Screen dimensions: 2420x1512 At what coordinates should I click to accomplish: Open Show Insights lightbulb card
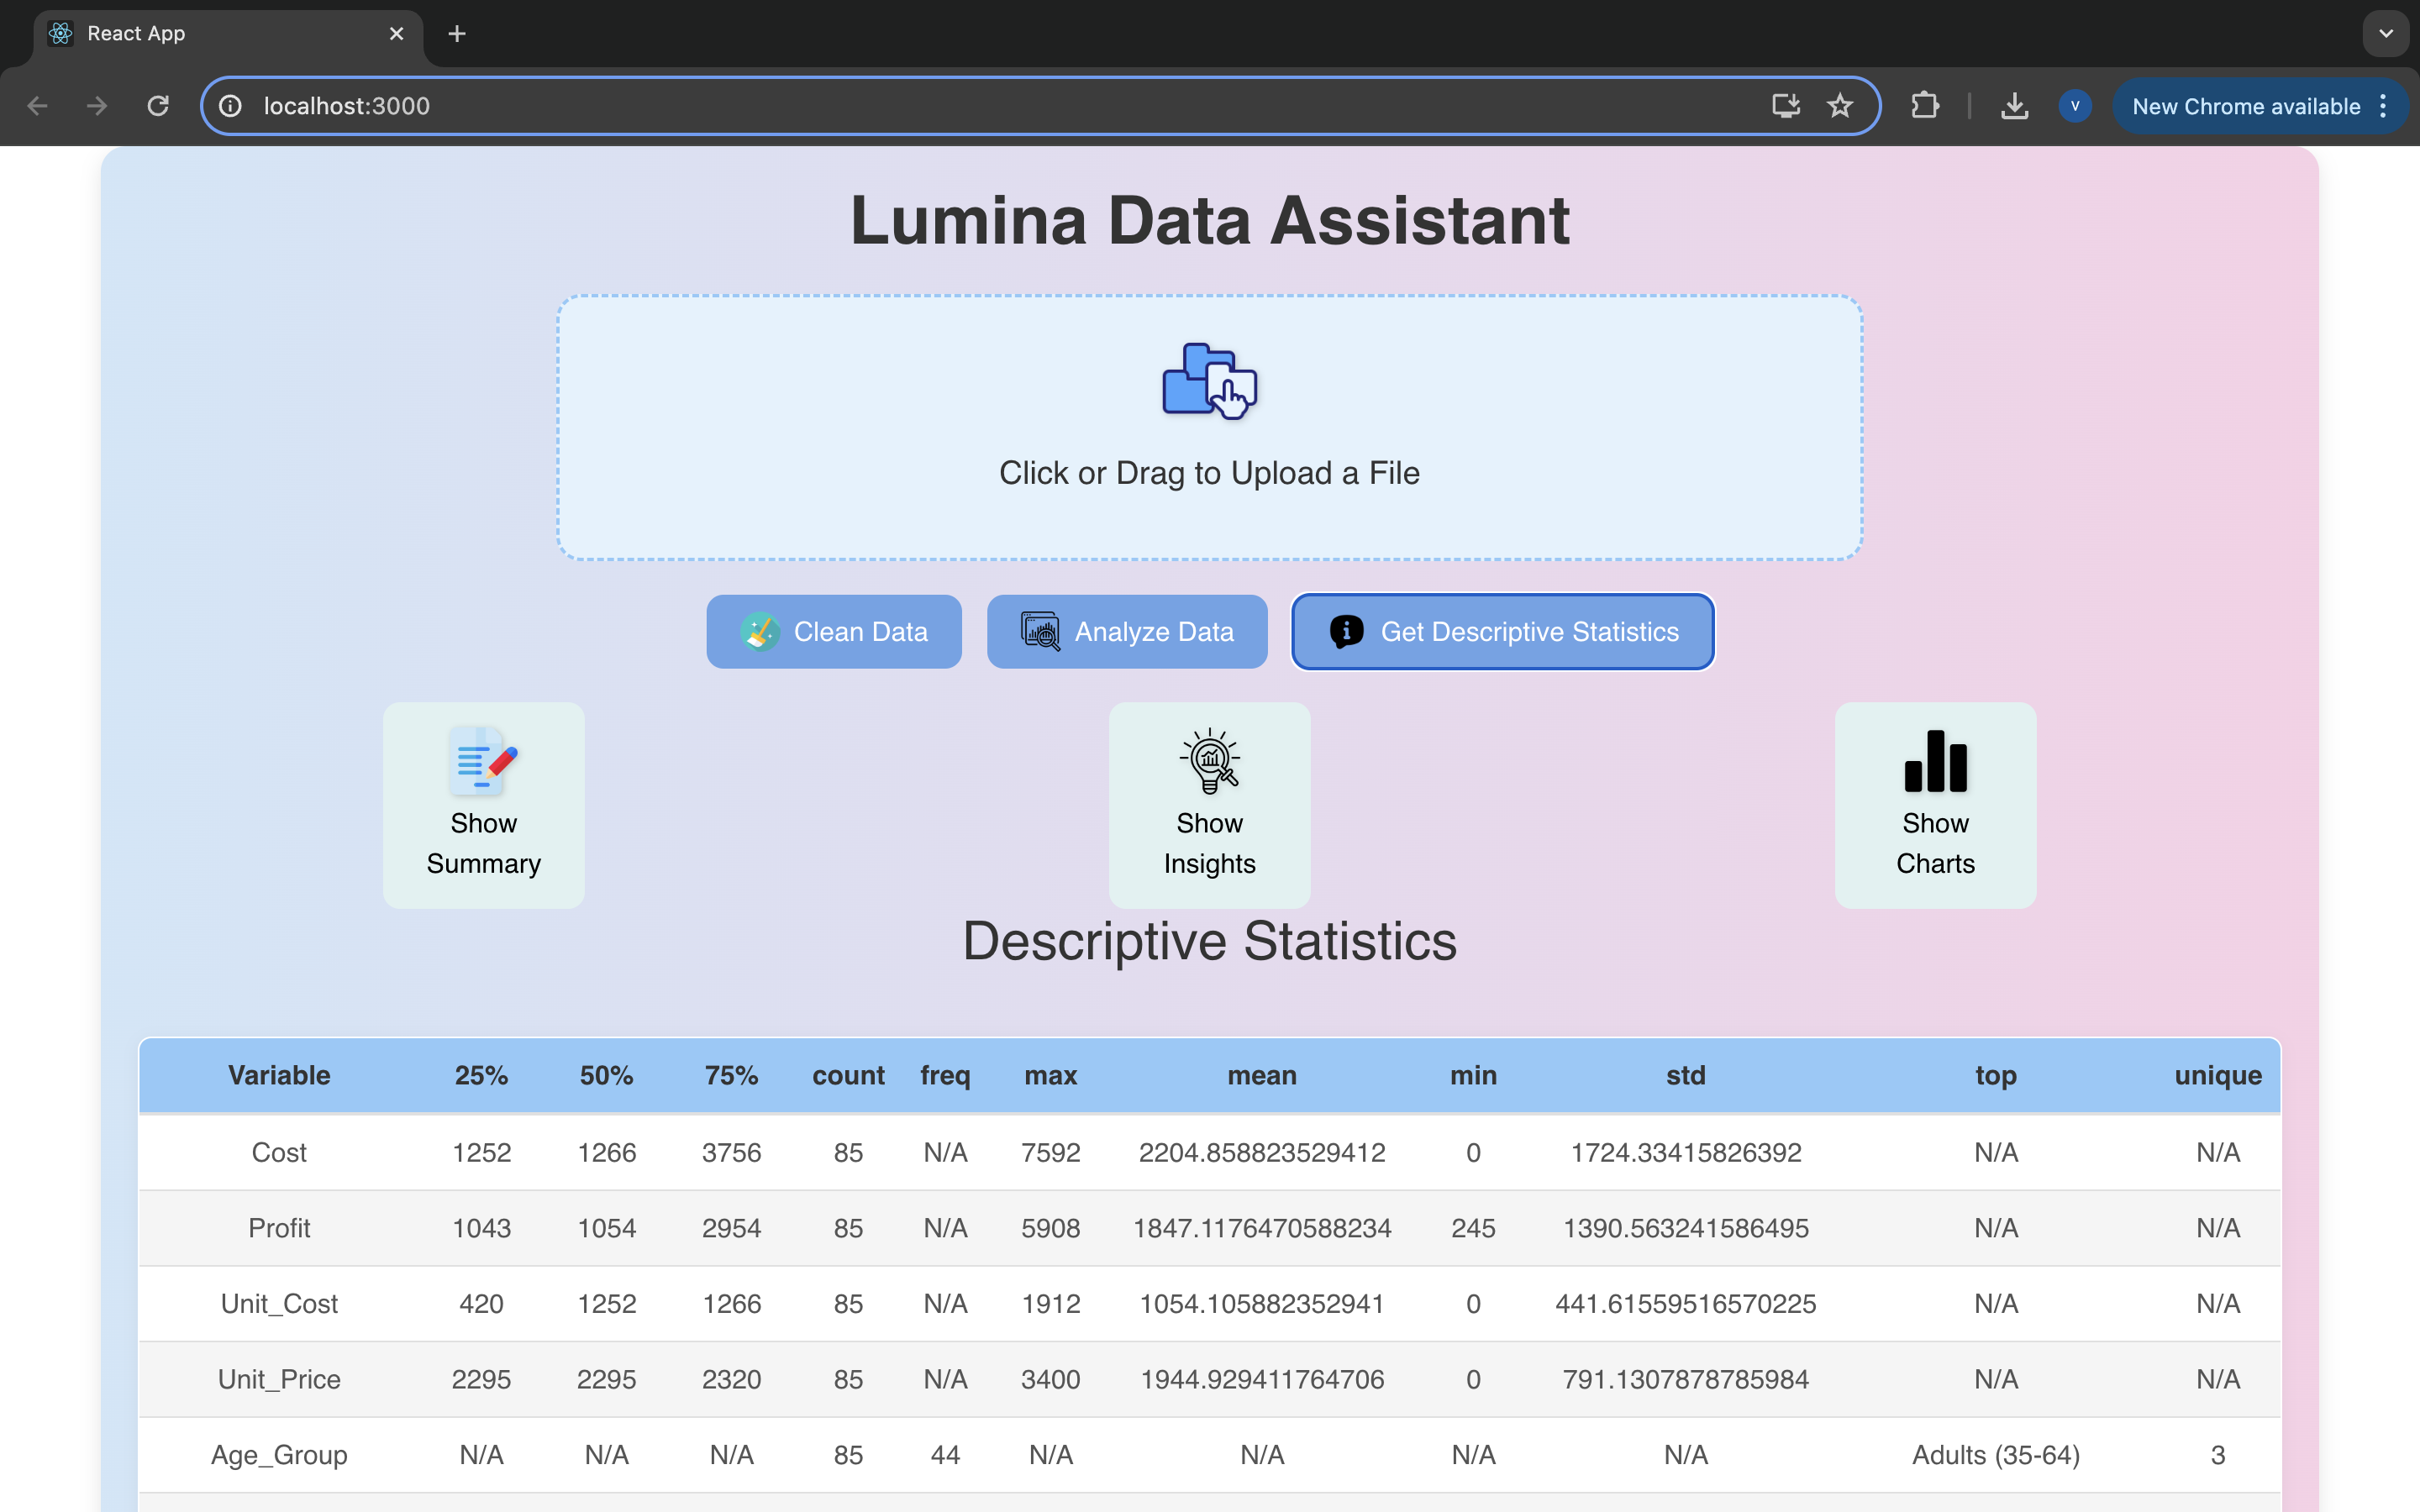point(1209,805)
